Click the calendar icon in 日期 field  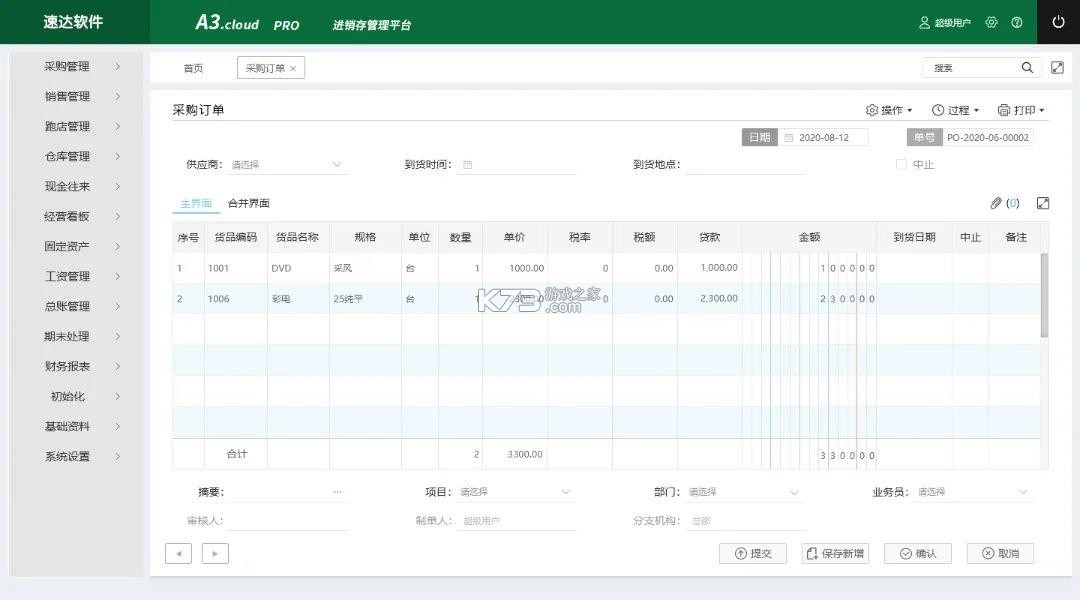(x=789, y=138)
